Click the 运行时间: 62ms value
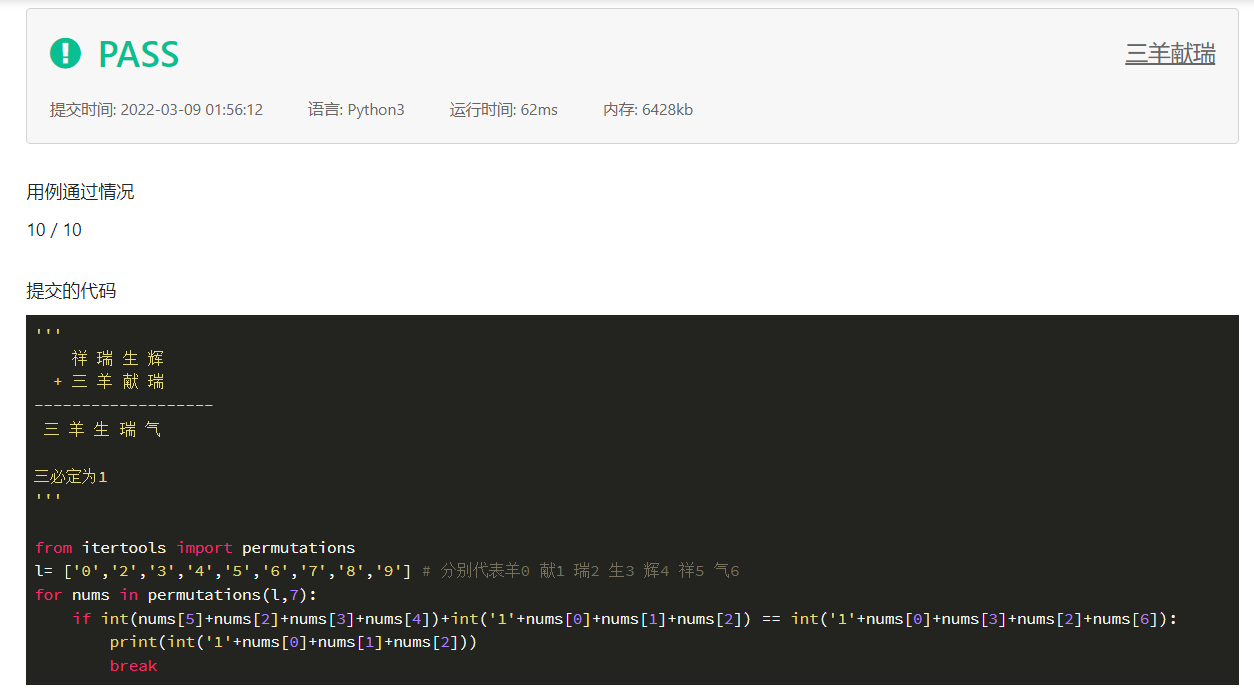The height and width of the screenshot is (694, 1254). tap(504, 110)
